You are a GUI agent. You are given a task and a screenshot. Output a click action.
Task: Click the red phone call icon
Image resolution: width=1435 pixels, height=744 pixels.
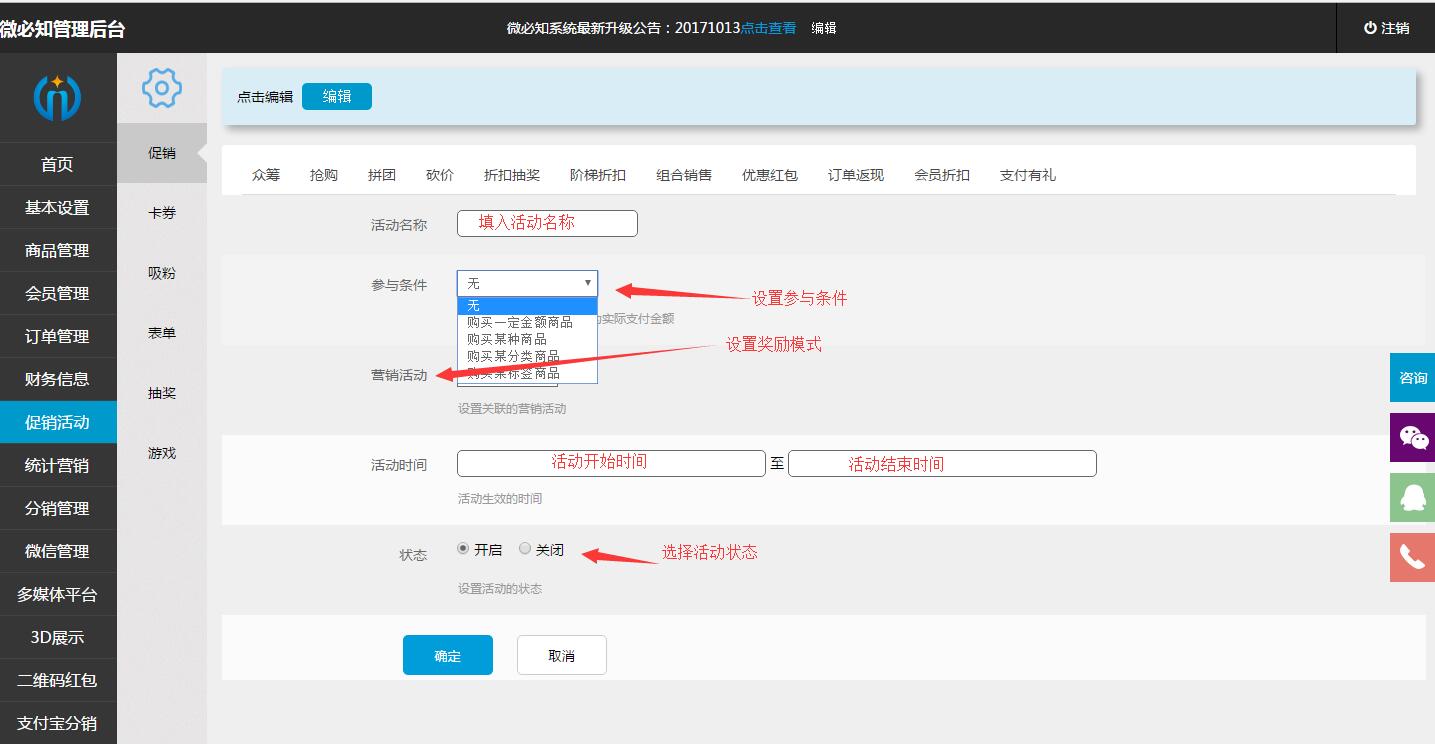[x=1412, y=557]
